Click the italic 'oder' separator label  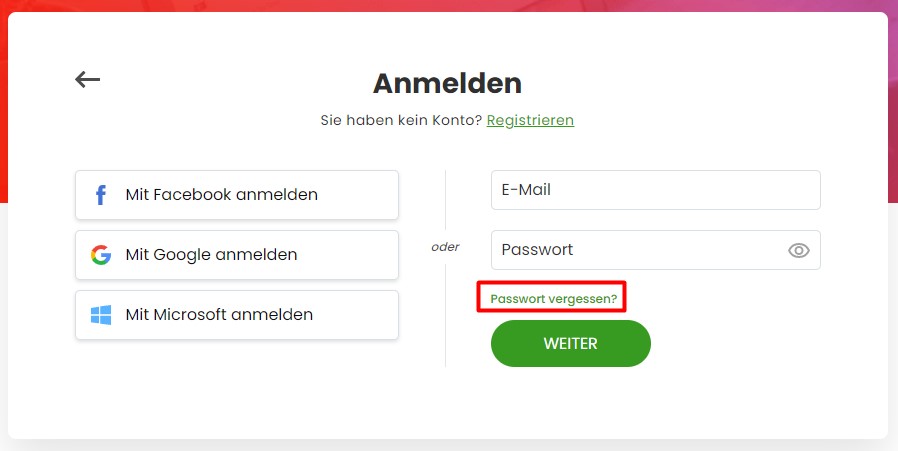click(x=445, y=247)
